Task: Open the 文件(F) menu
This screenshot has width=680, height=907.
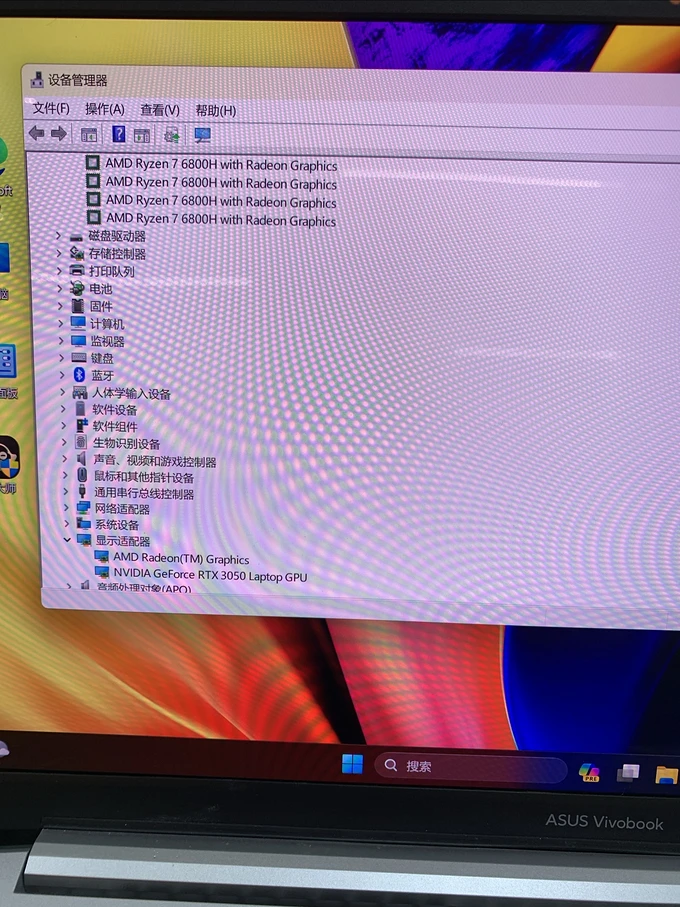Action: 51,108
